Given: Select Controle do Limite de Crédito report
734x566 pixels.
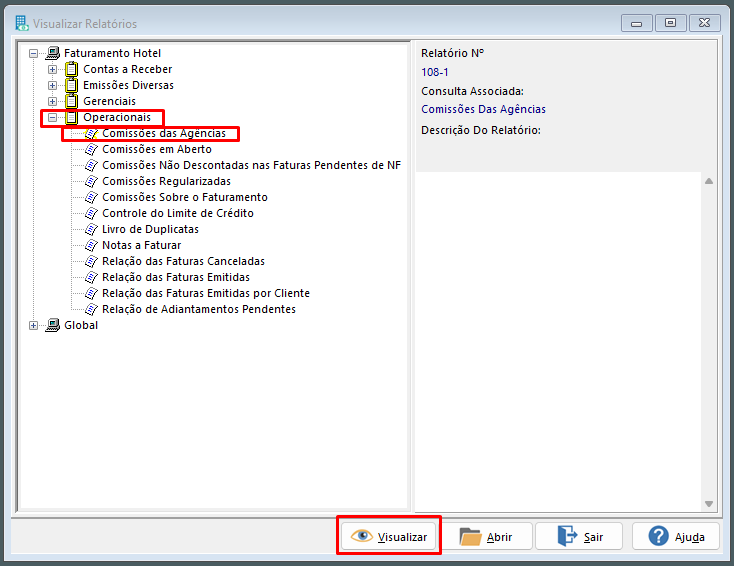Looking at the screenshot, I should 178,213.
